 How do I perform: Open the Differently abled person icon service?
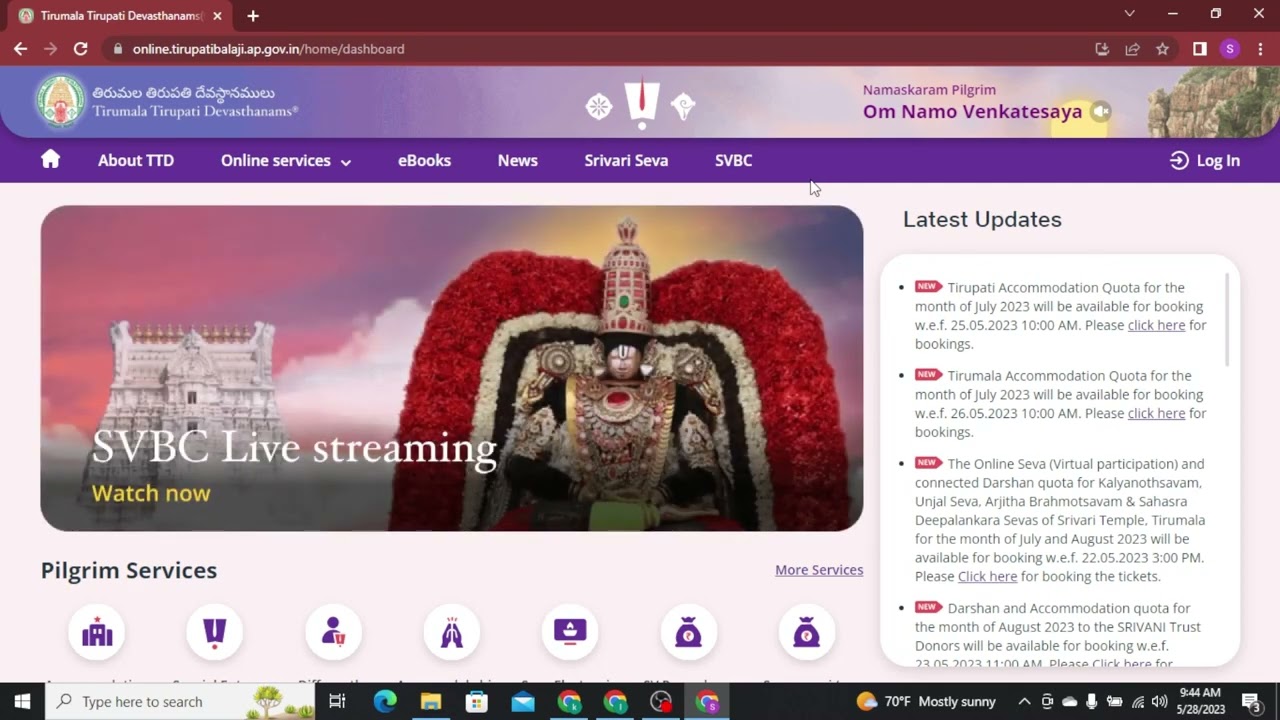pyautogui.click(x=333, y=632)
